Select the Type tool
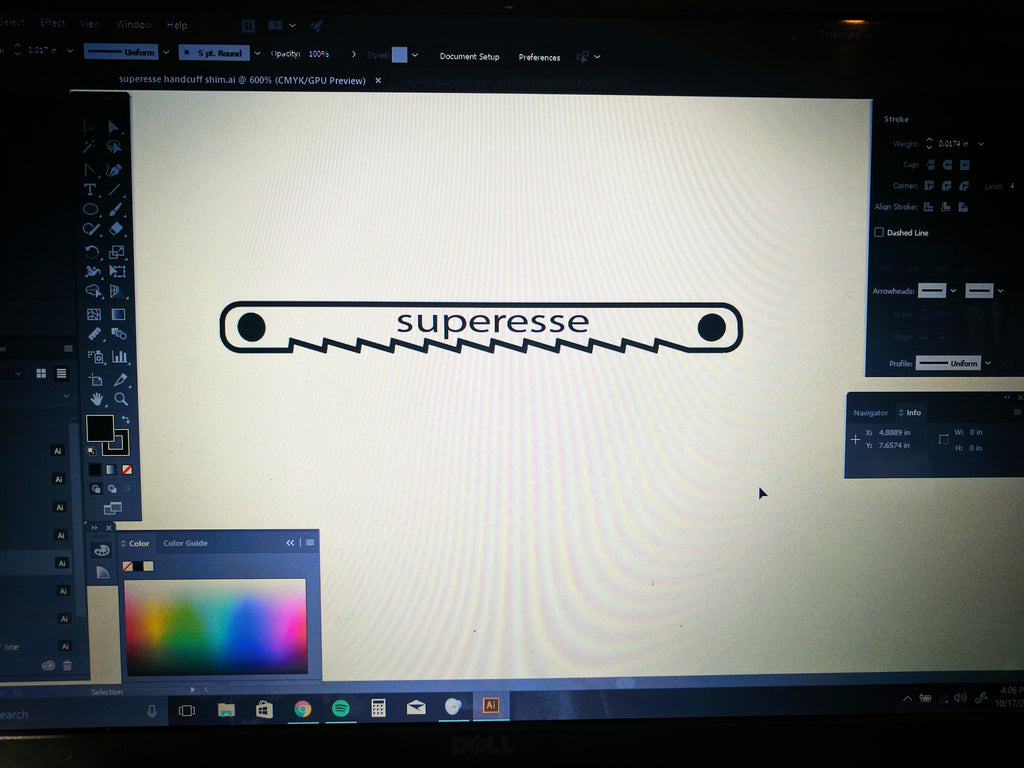This screenshot has width=1024, height=768. click(x=90, y=189)
